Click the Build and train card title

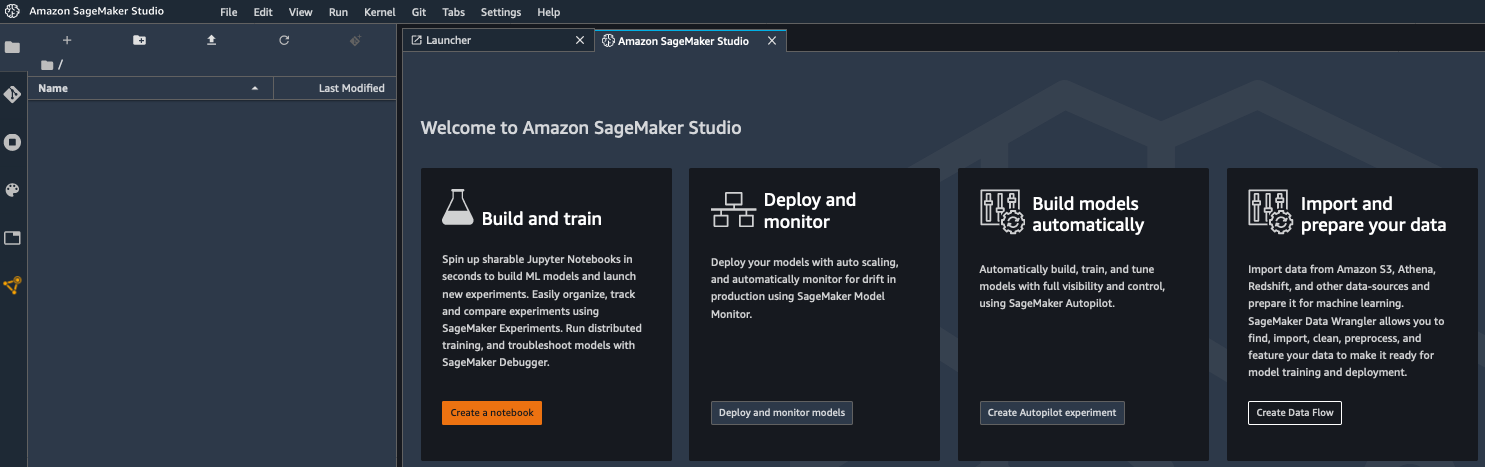[542, 218]
